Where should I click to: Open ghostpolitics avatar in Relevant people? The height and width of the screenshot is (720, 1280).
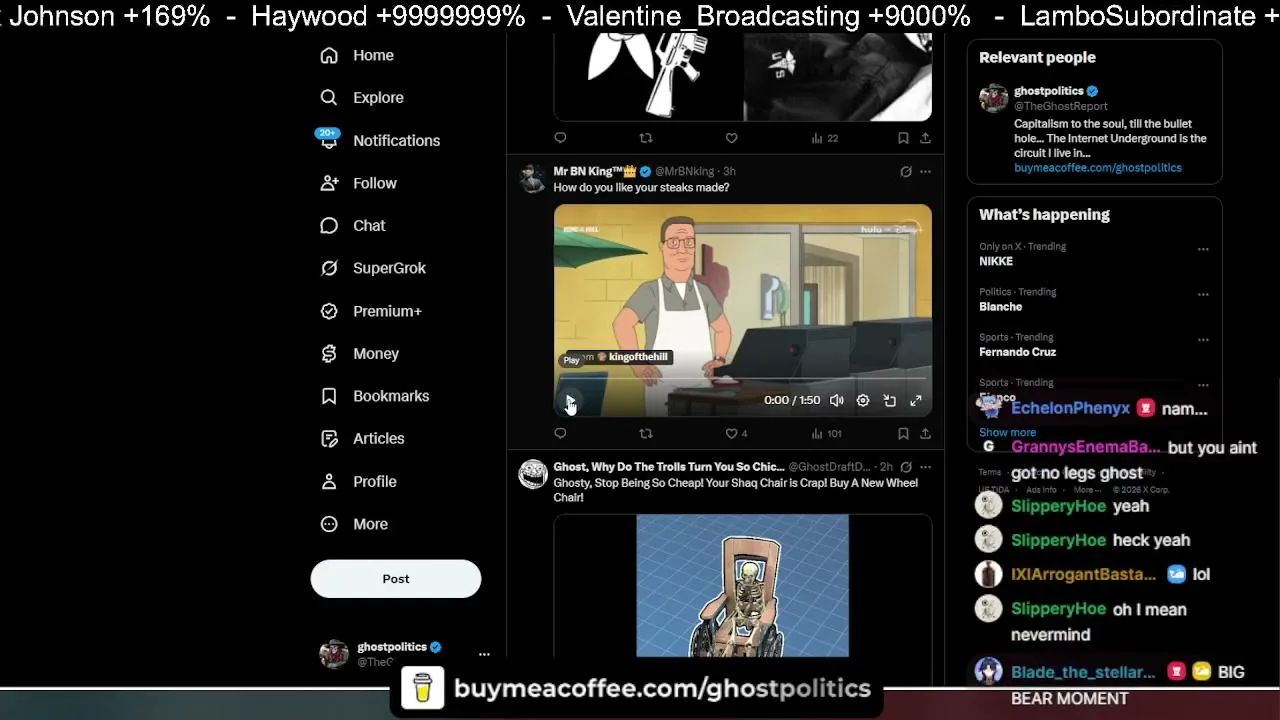click(993, 99)
